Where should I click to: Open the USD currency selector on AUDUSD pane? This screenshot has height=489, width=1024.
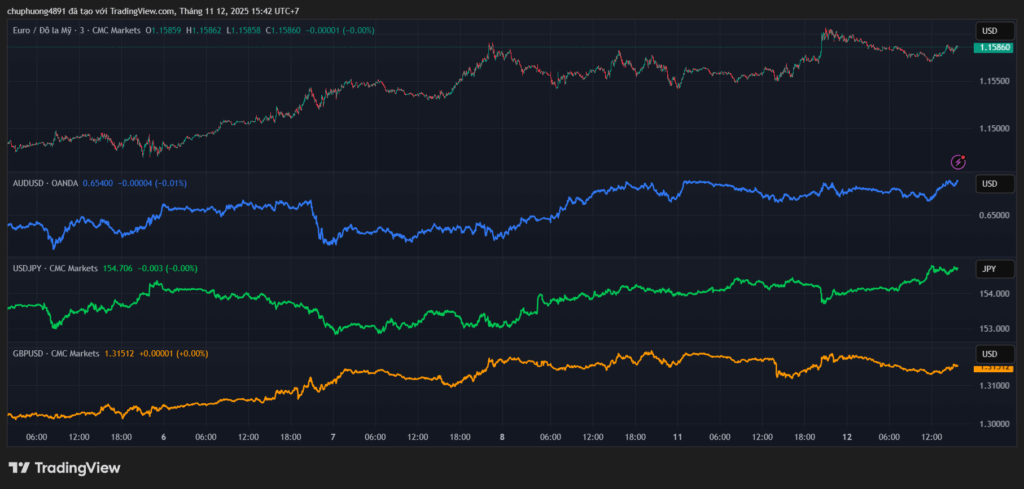[990, 184]
